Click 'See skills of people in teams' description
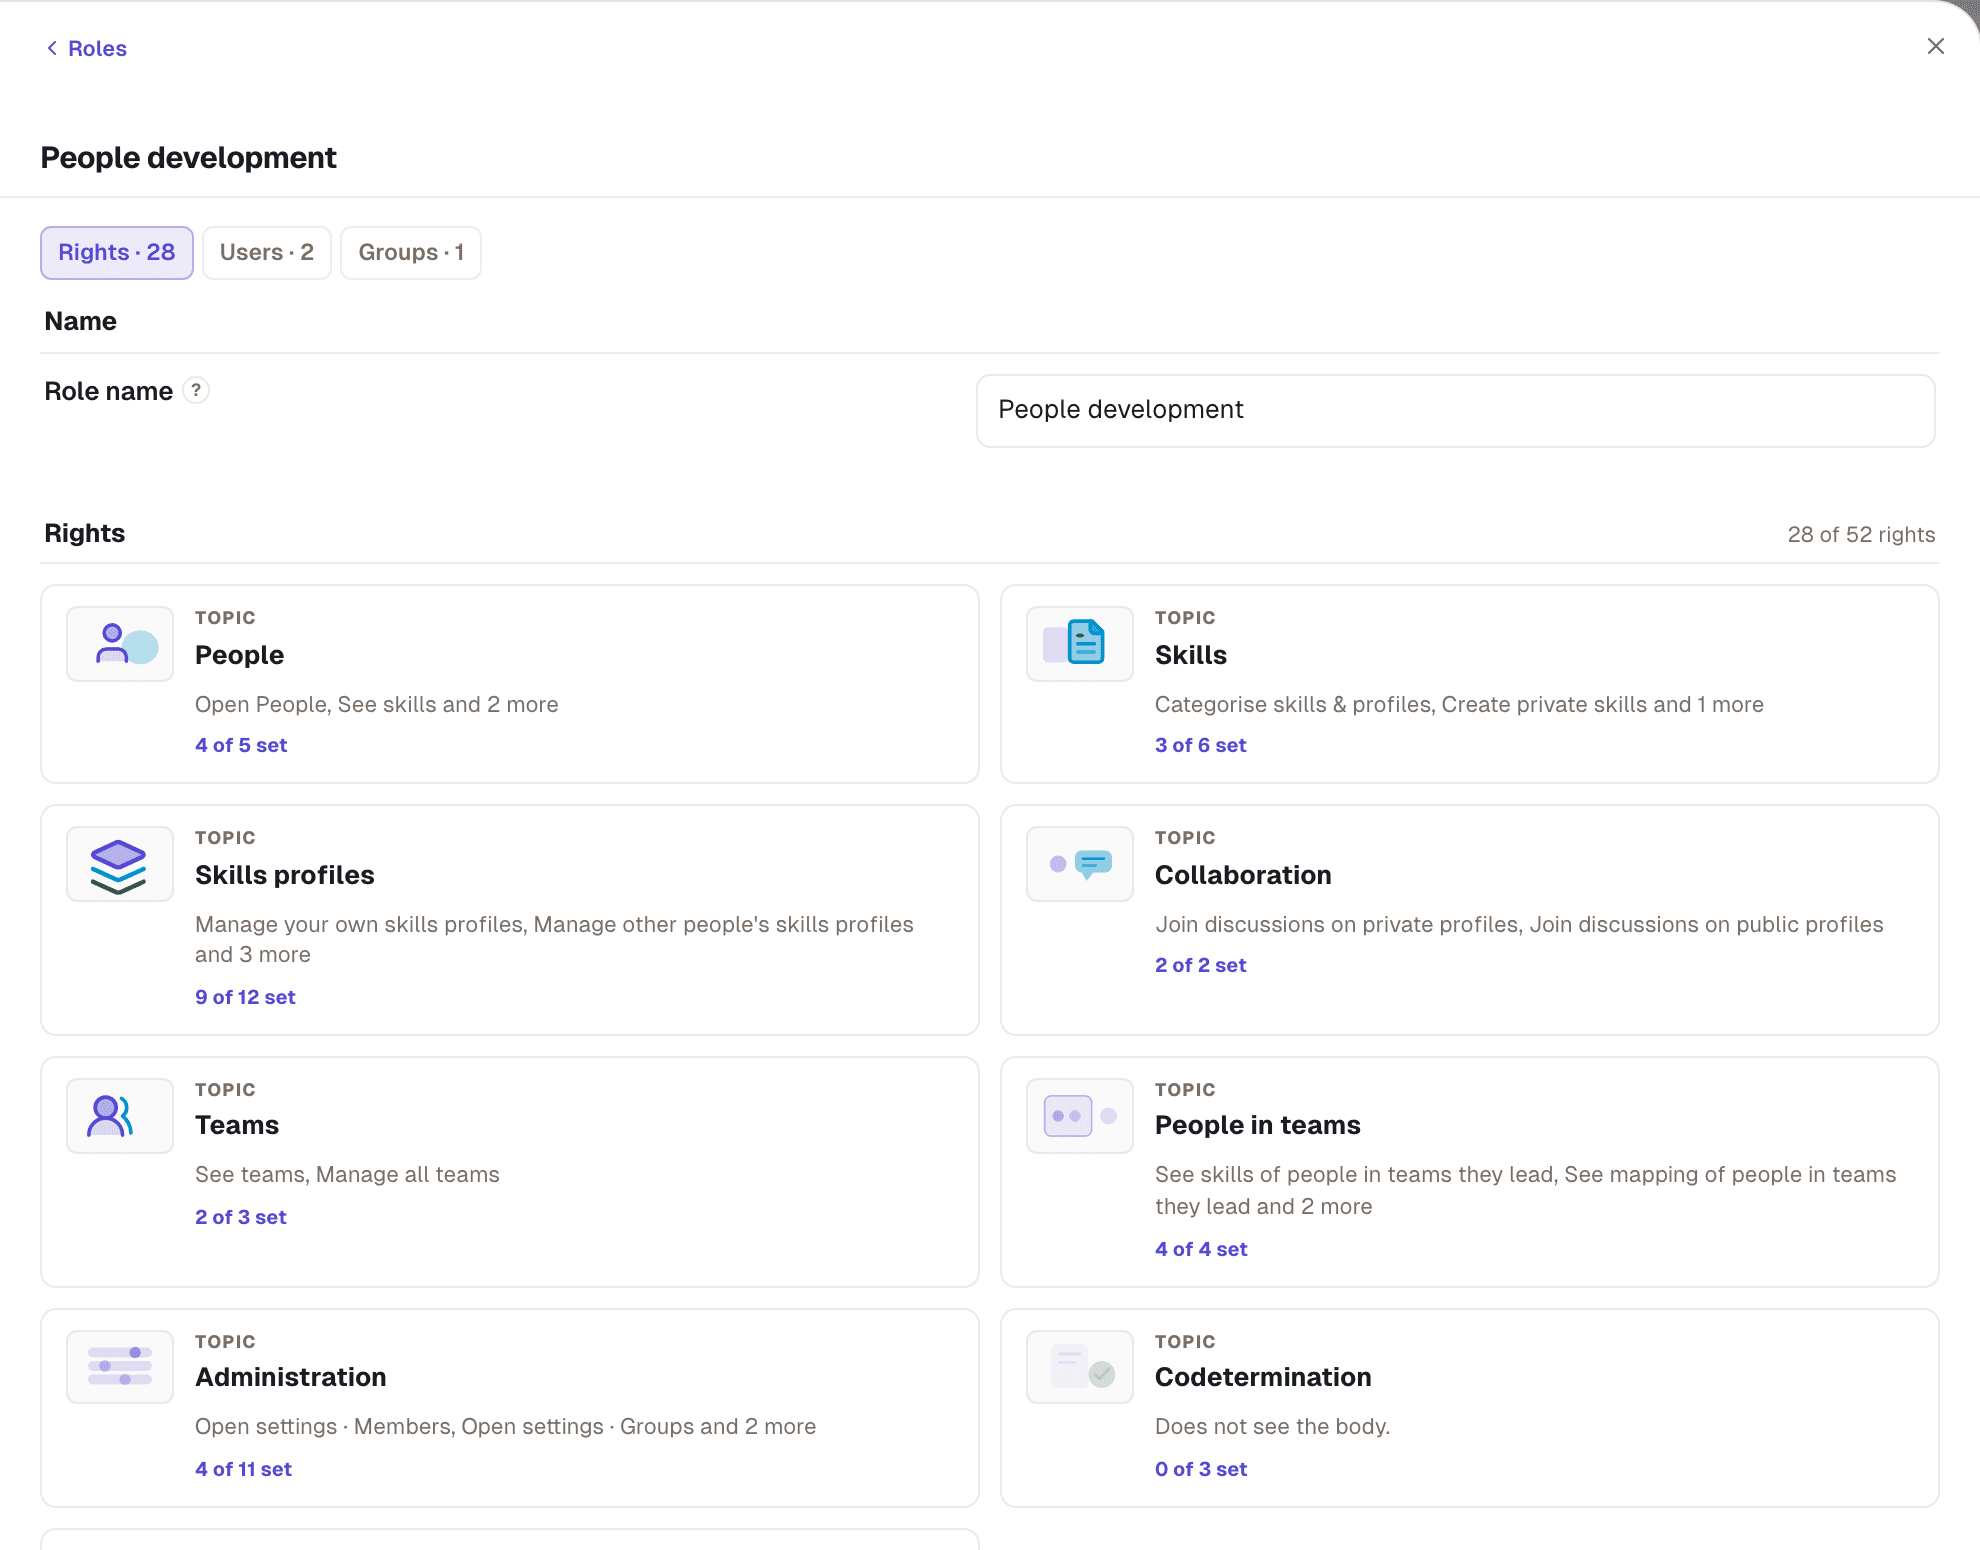 (1525, 1190)
